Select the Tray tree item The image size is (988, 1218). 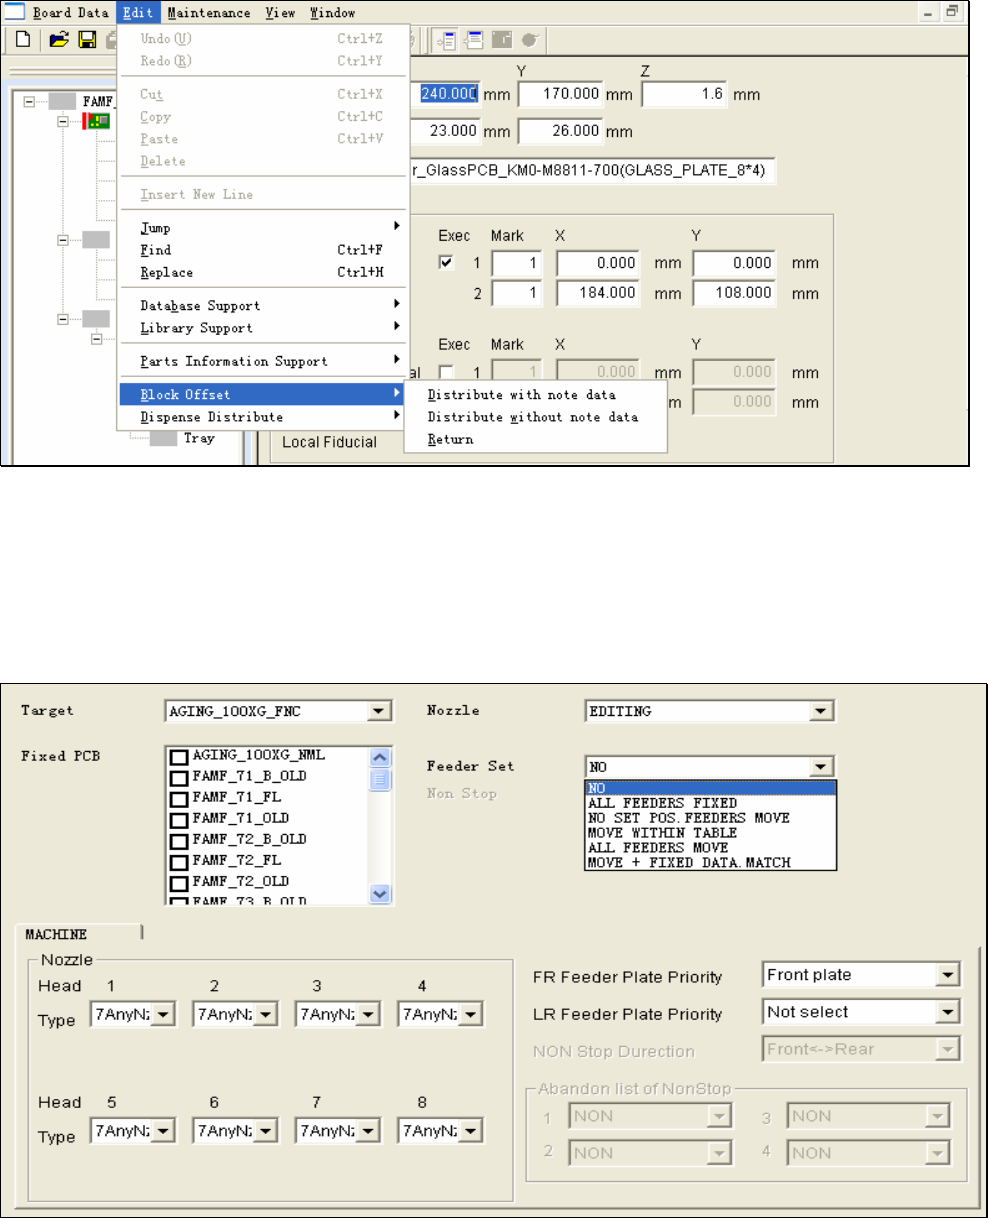pos(198,438)
